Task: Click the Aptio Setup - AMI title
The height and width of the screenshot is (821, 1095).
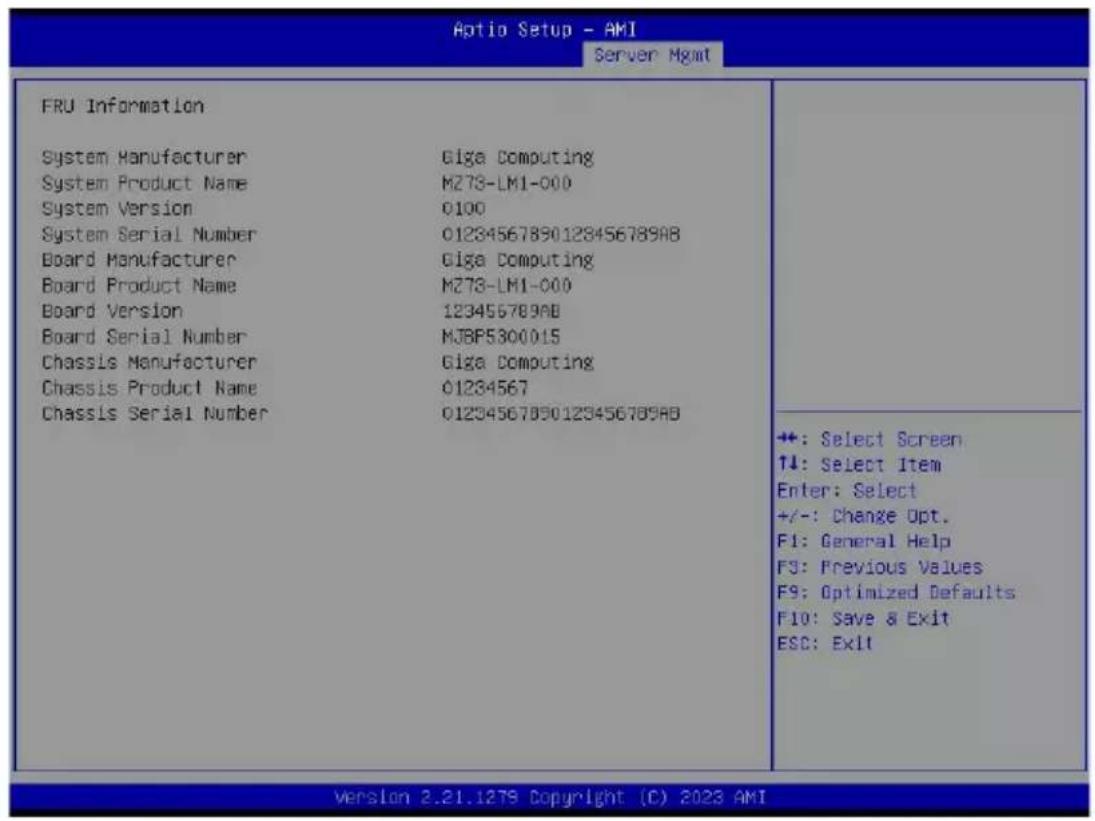Action: (545, 30)
